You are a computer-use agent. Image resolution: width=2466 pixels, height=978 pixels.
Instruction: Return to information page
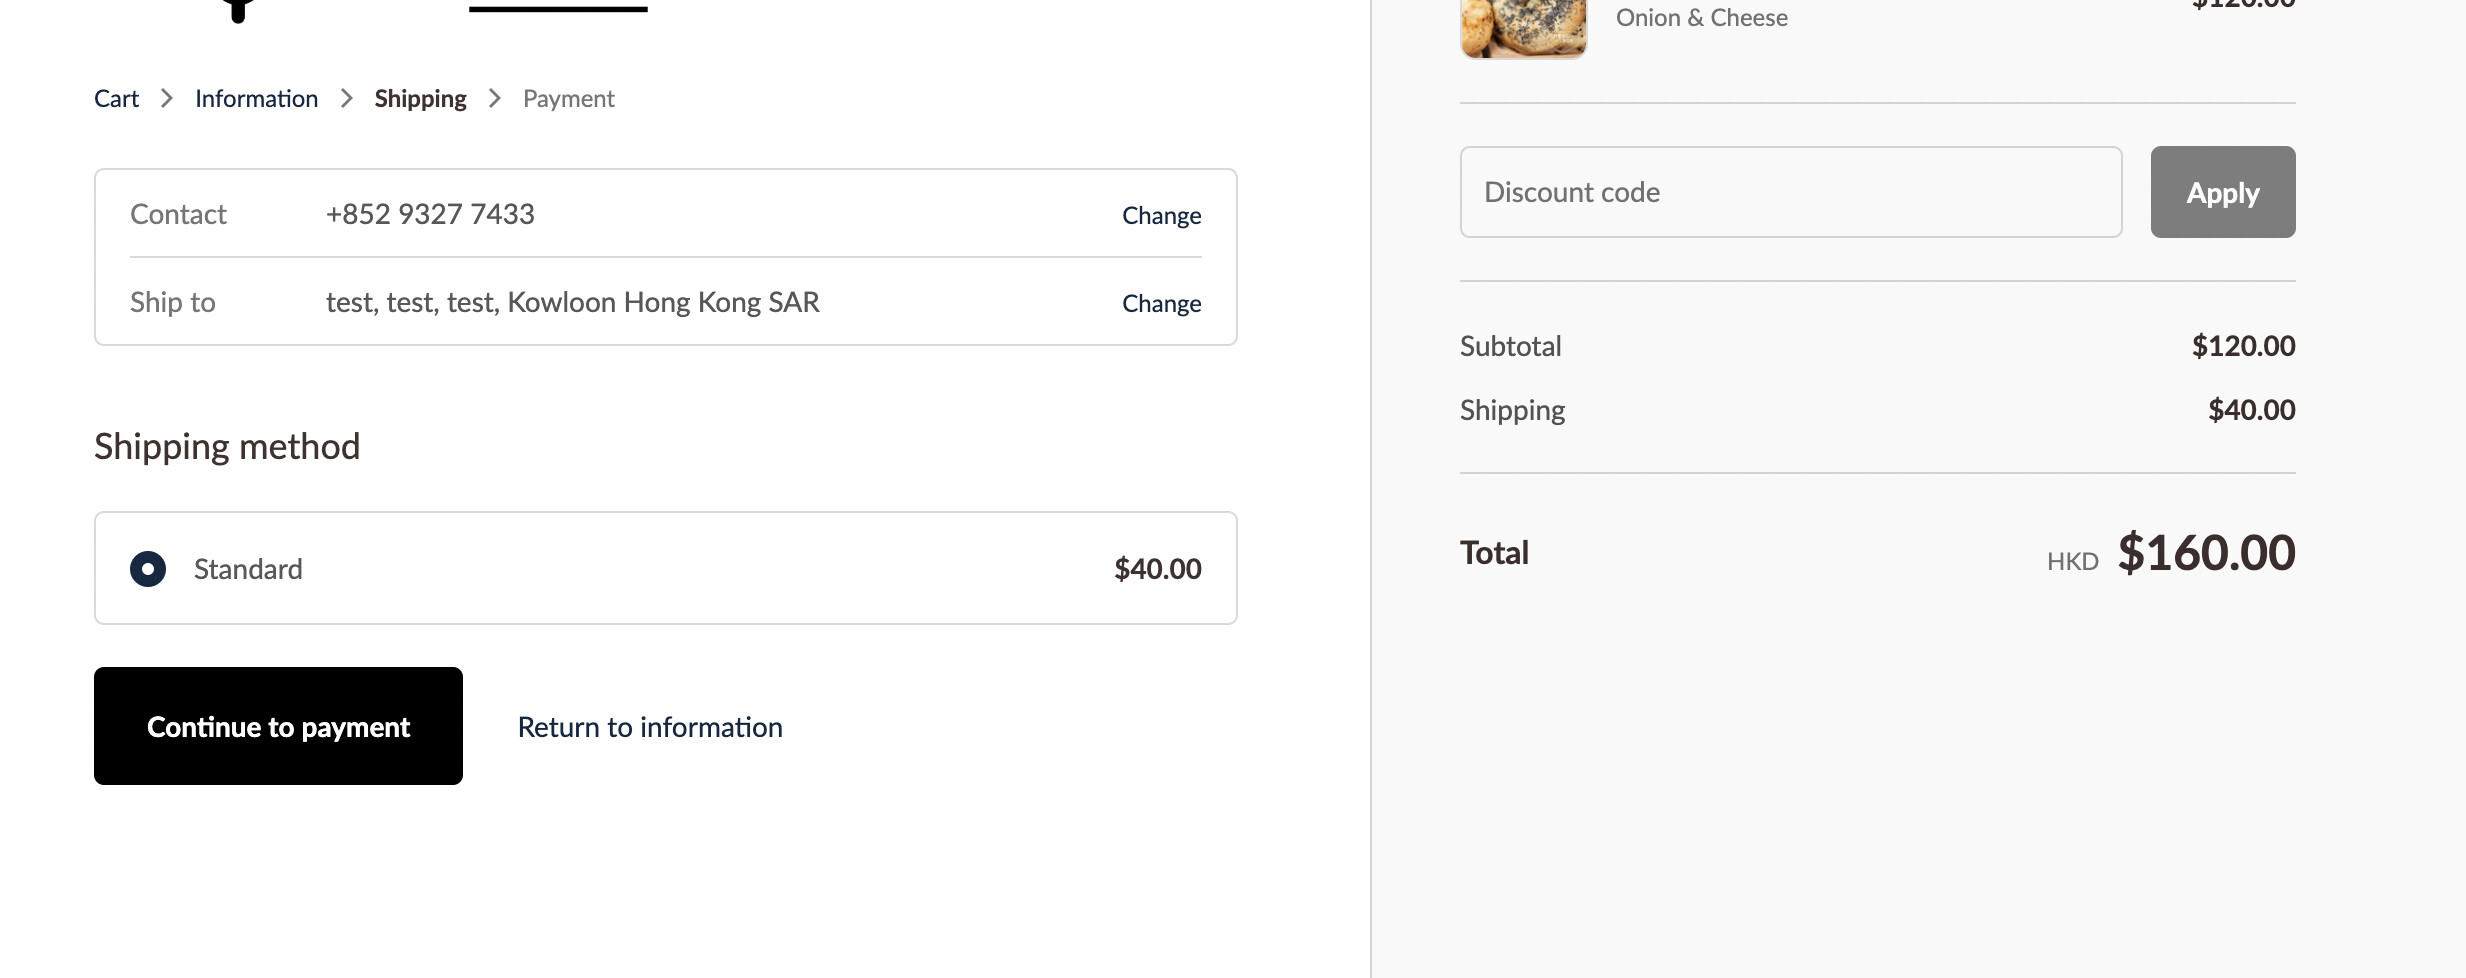tap(650, 727)
